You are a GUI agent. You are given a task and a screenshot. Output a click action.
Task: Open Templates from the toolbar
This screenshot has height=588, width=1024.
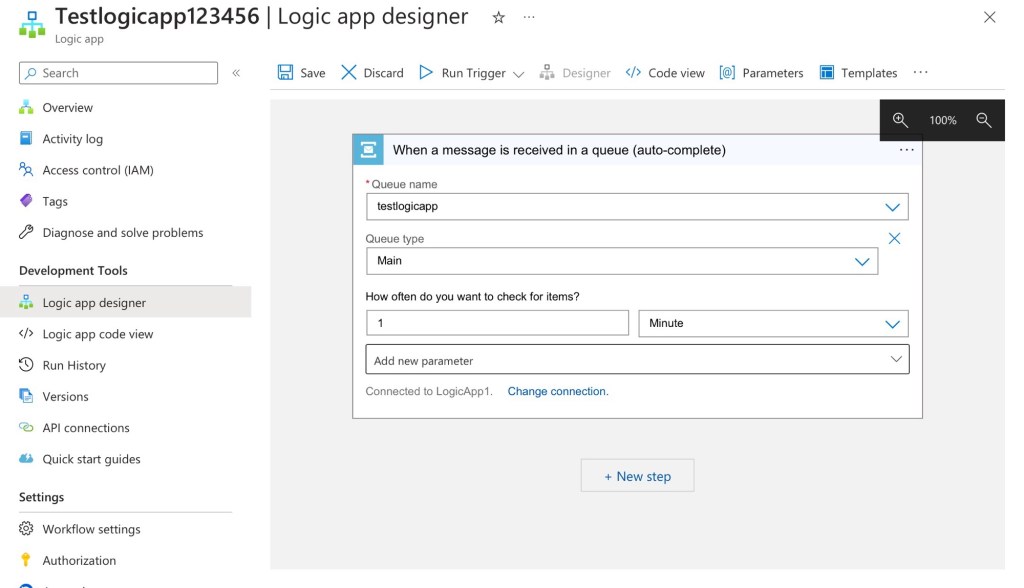pos(858,73)
